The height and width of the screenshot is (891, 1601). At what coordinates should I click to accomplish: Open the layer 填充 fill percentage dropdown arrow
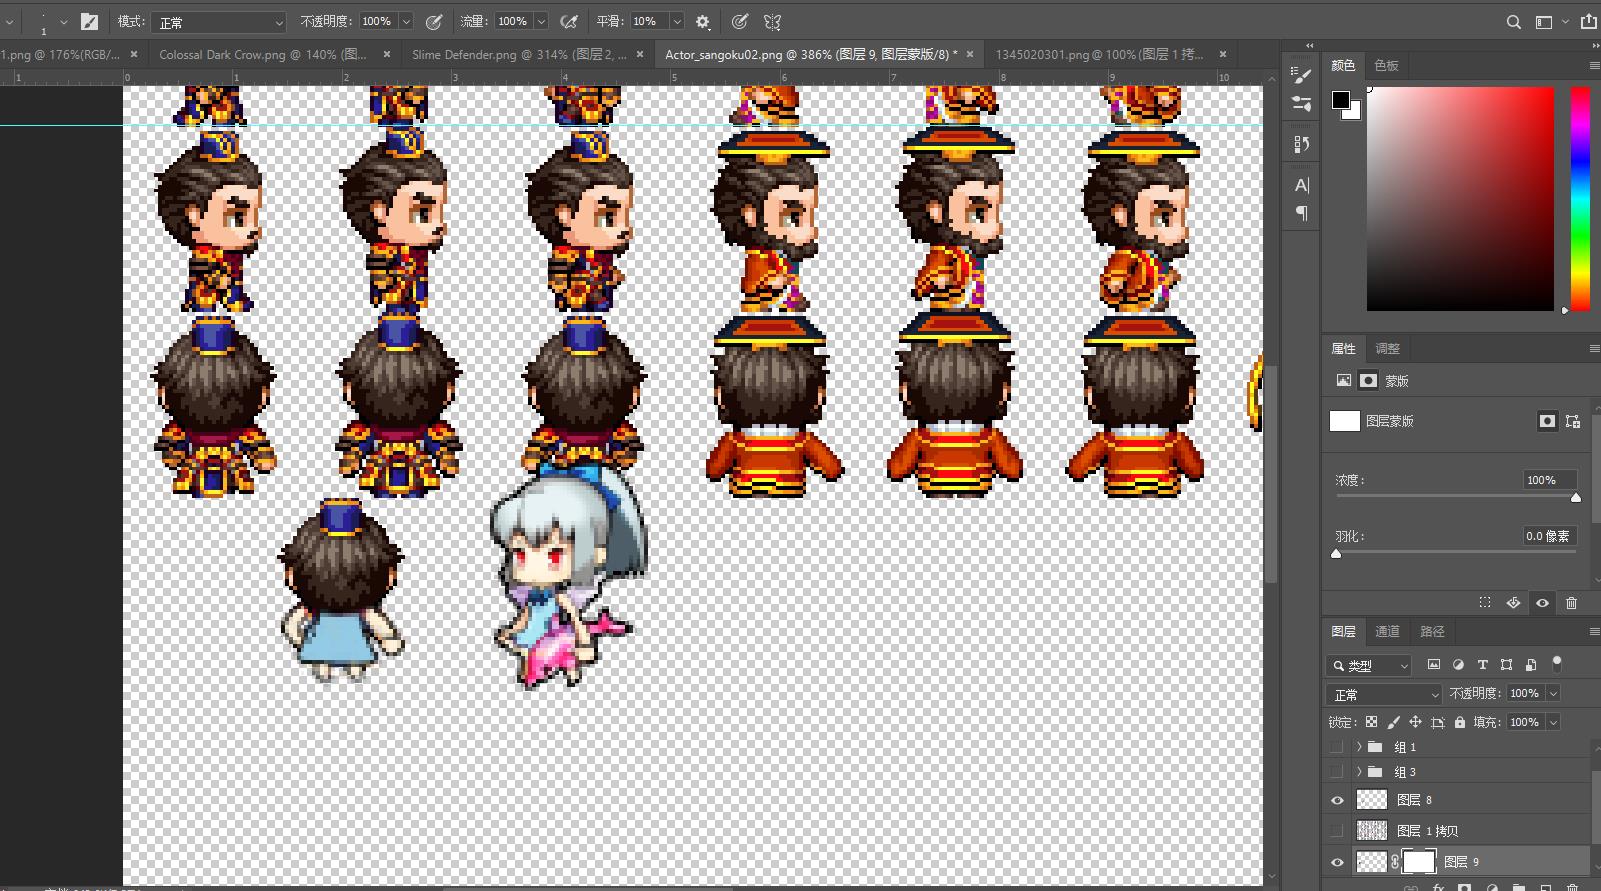tap(1553, 722)
